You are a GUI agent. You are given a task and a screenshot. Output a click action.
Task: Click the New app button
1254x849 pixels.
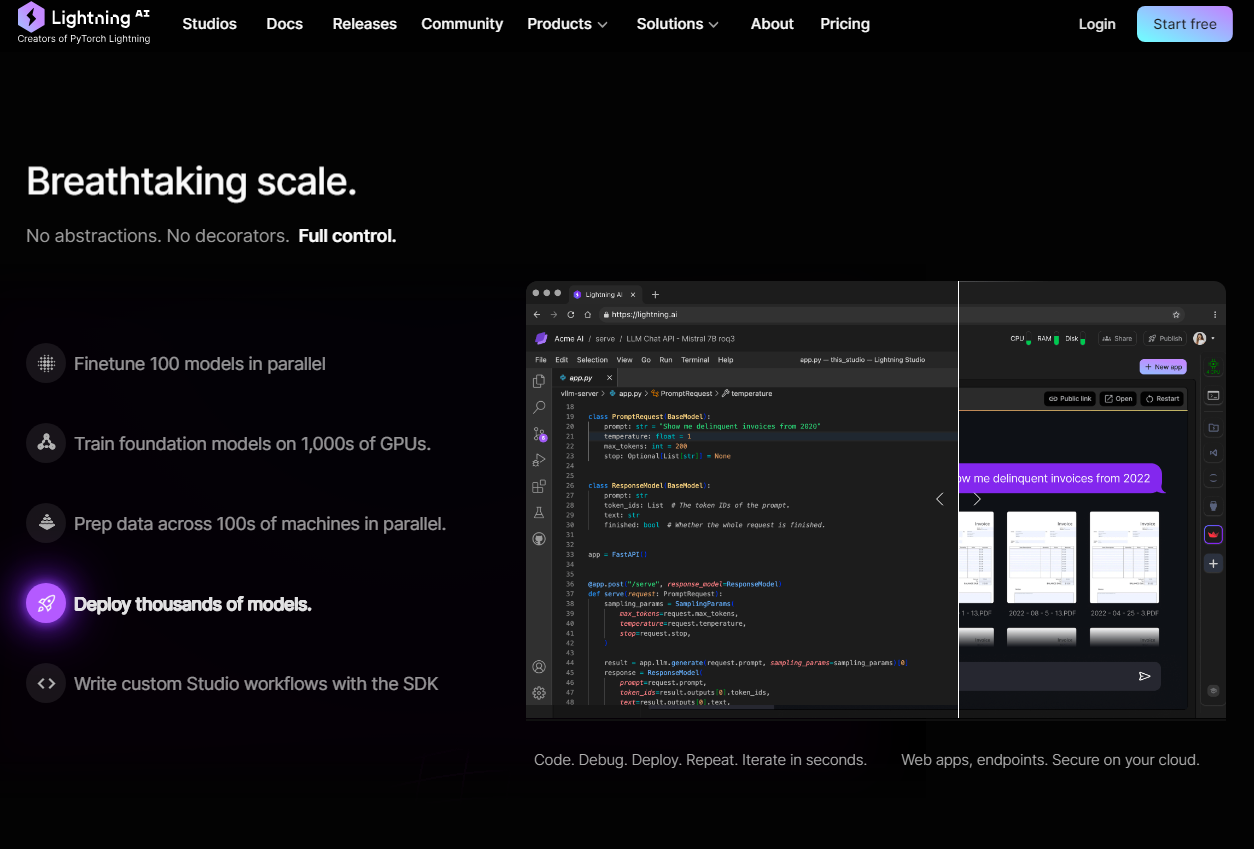(1163, 367)
